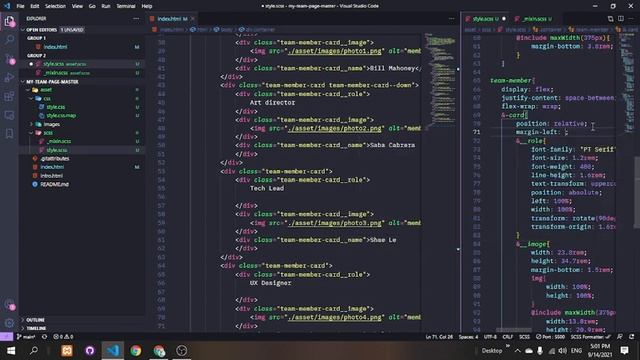Toggle Live Server Port 5500
640x360 pixels.
click(x=550, y=337)
